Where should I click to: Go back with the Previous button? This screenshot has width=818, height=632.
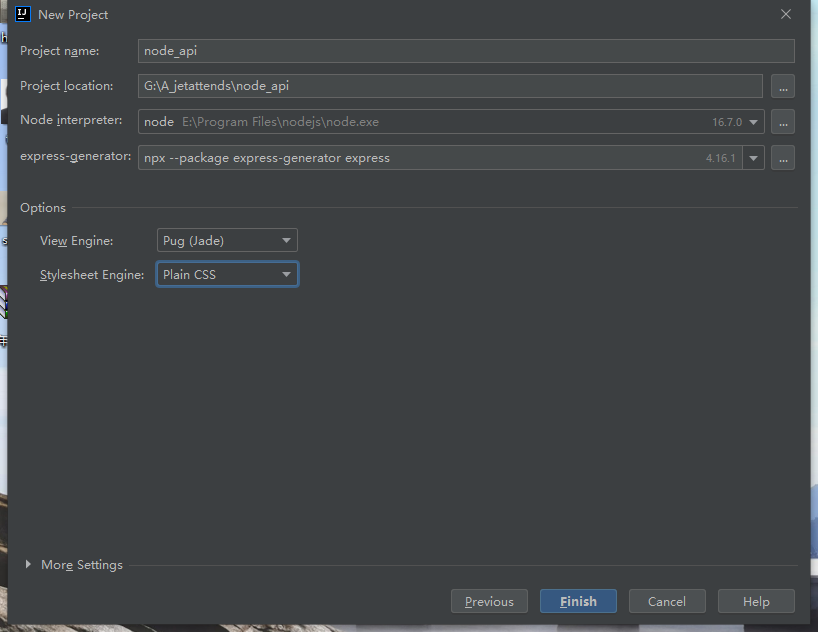click(489, 601)
